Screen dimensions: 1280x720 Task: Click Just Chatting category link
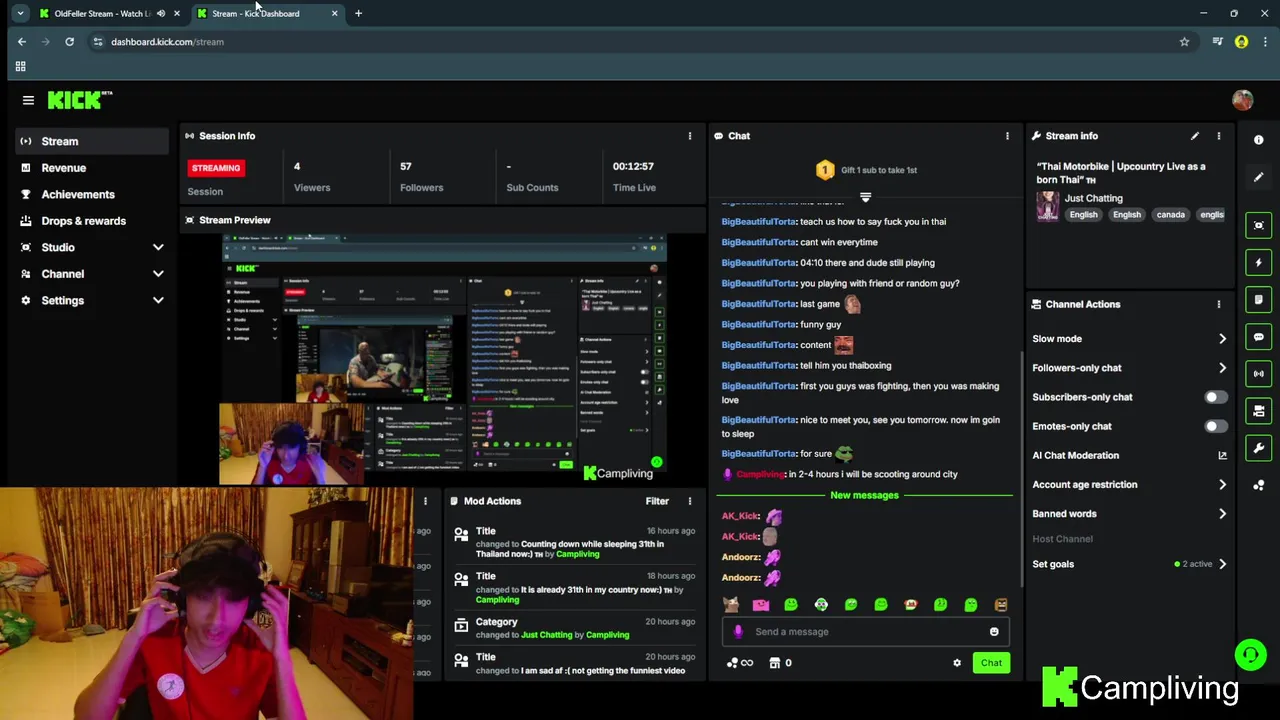(1093, 198)
